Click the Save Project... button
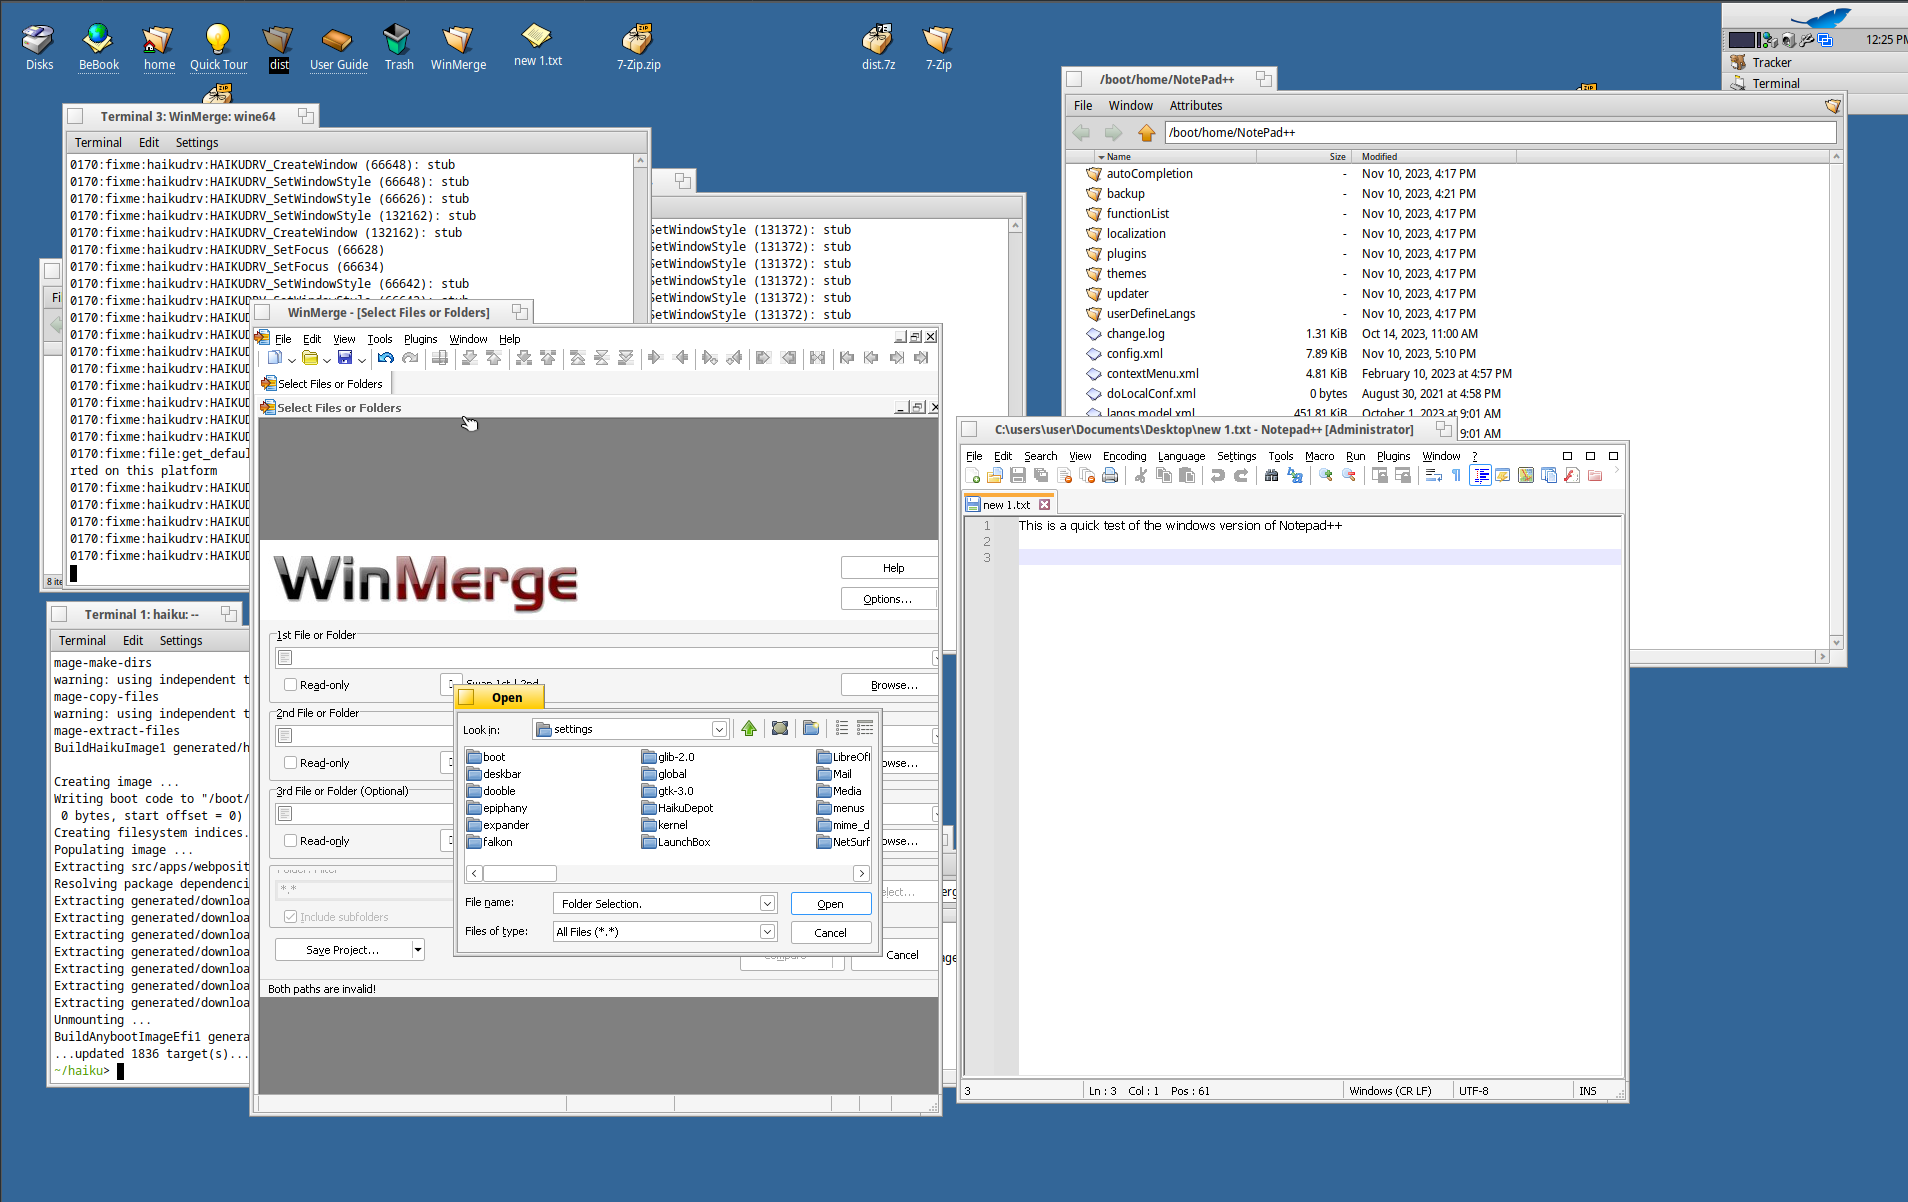 click(x=343, y=950)
